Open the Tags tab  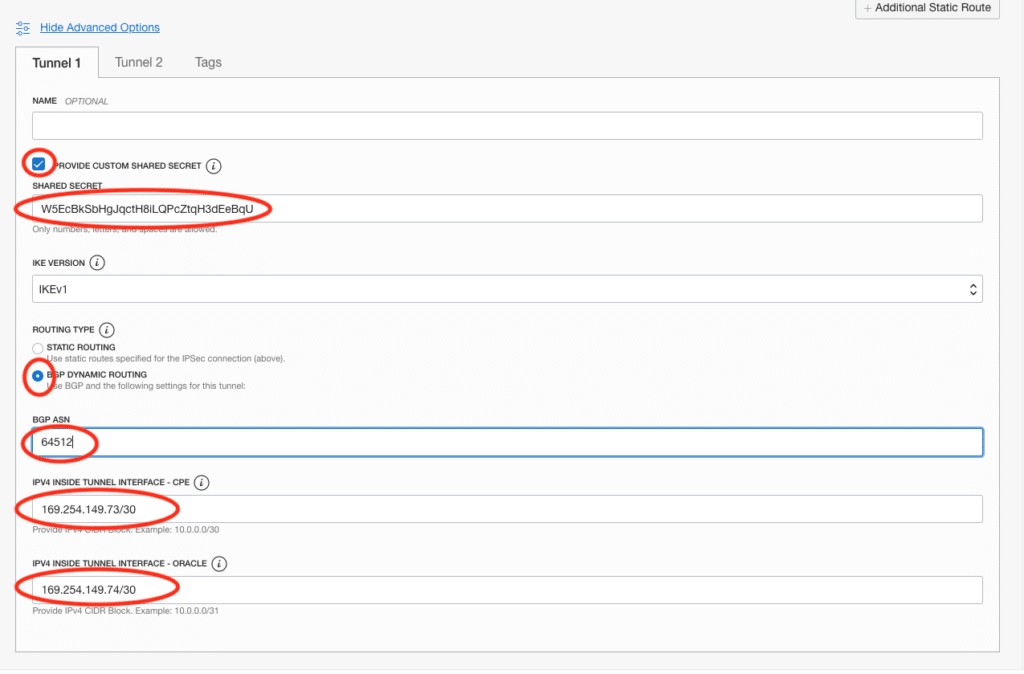pyautogui.click(x=208, y=62)
